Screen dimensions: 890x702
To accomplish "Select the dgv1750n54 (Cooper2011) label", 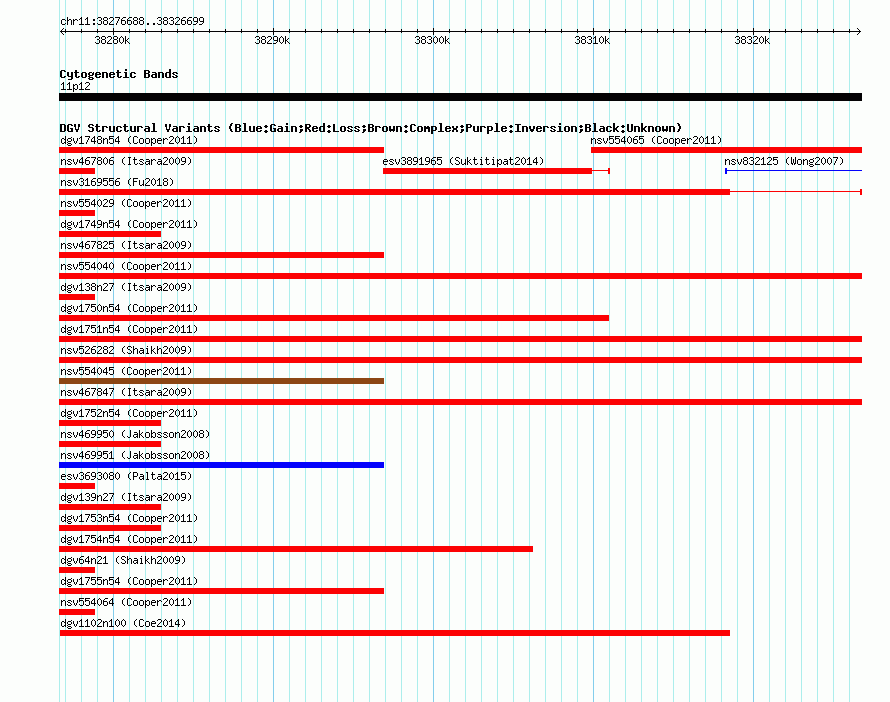I will [129, 308].
